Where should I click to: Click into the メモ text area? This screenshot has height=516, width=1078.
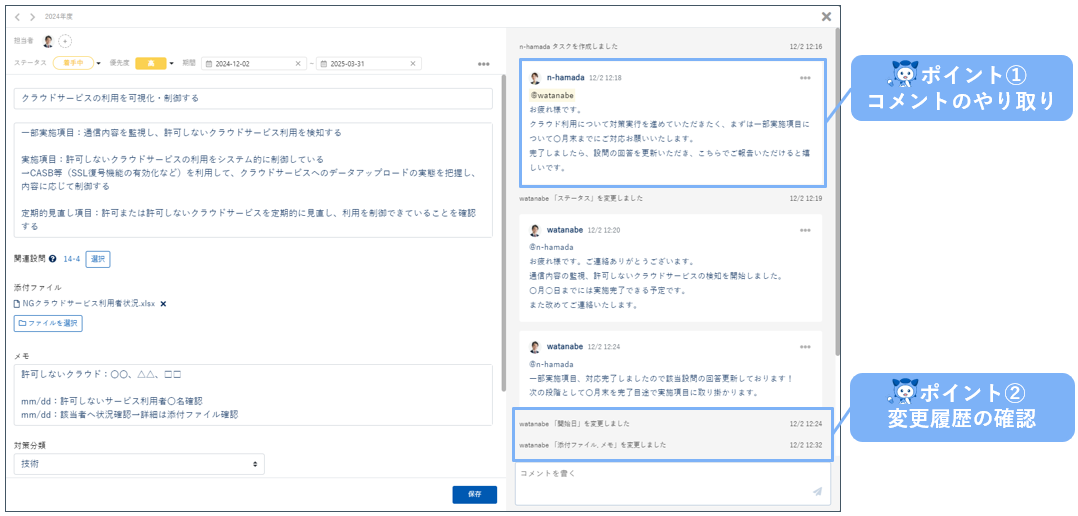pyautogui.click(x=253, y=394)
